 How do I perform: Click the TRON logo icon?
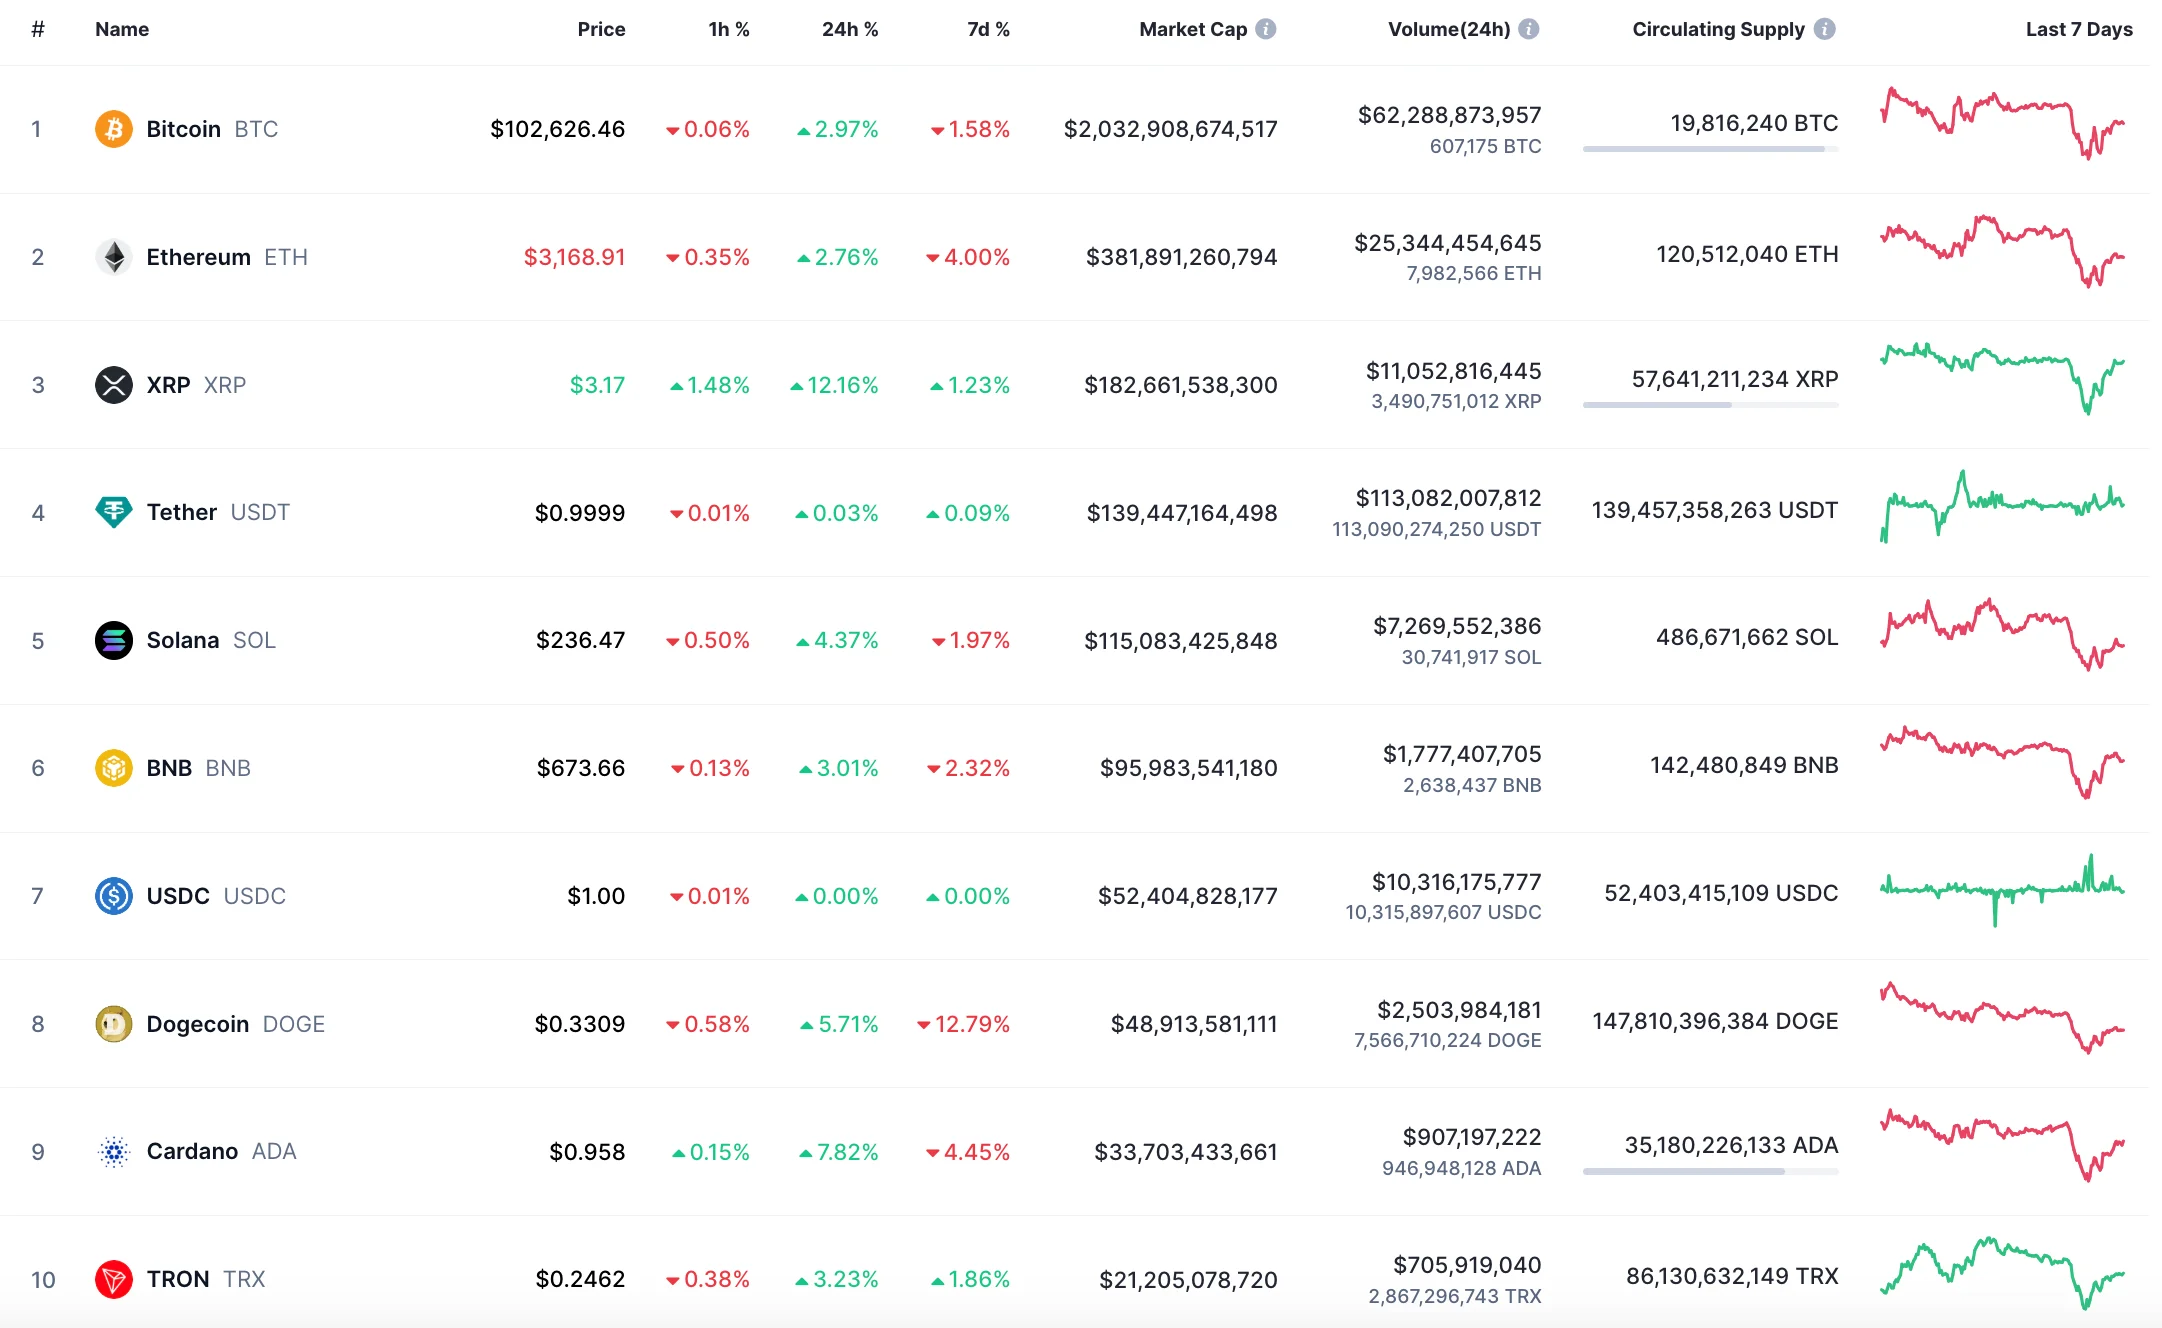[x=113, y=1279]
